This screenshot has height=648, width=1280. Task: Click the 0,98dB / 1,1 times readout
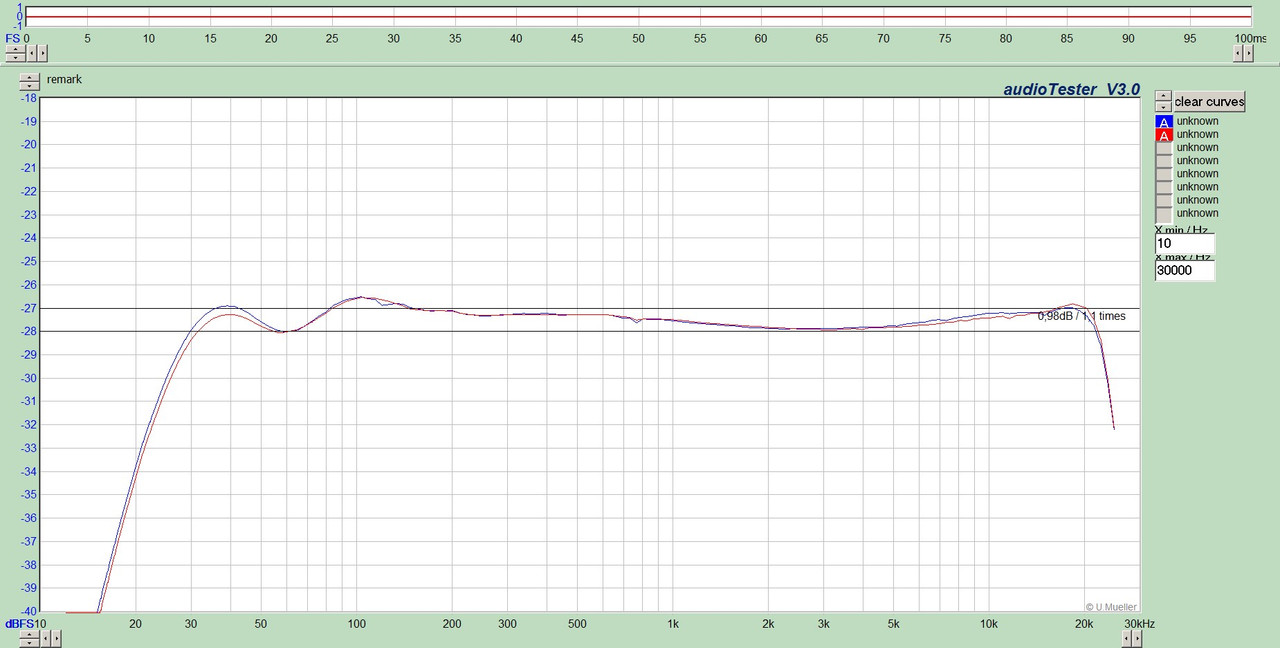(x=1081, y=316)
